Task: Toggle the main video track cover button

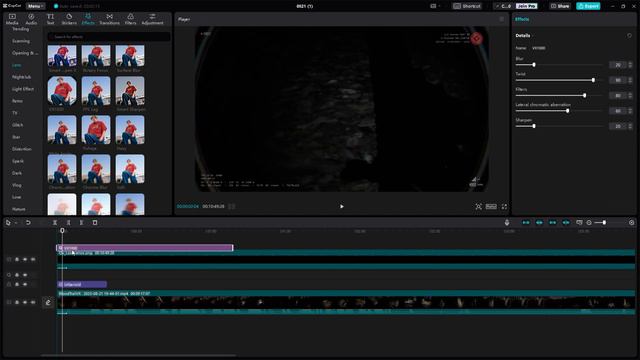Action: 48,302
